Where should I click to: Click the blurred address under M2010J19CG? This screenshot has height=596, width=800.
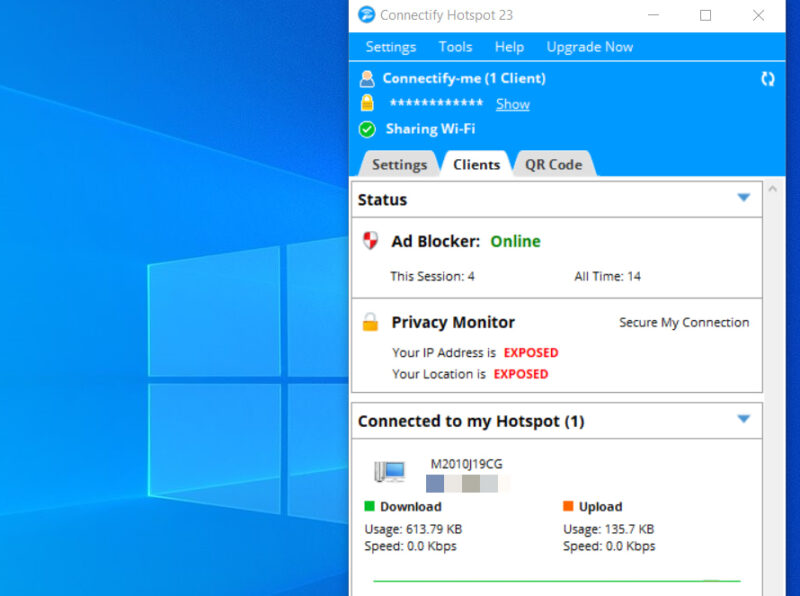467,483
